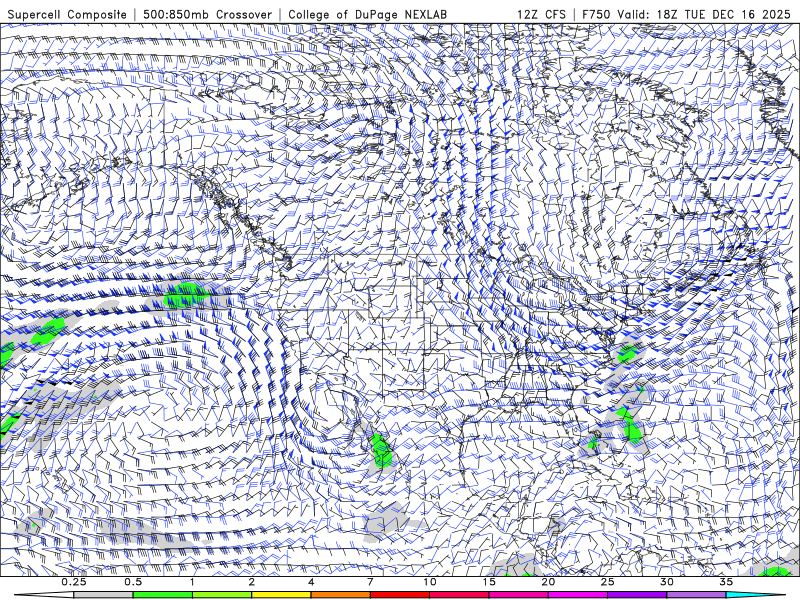
Task: Click the 'Supercell Composite' title text
Action: (67, 15)
